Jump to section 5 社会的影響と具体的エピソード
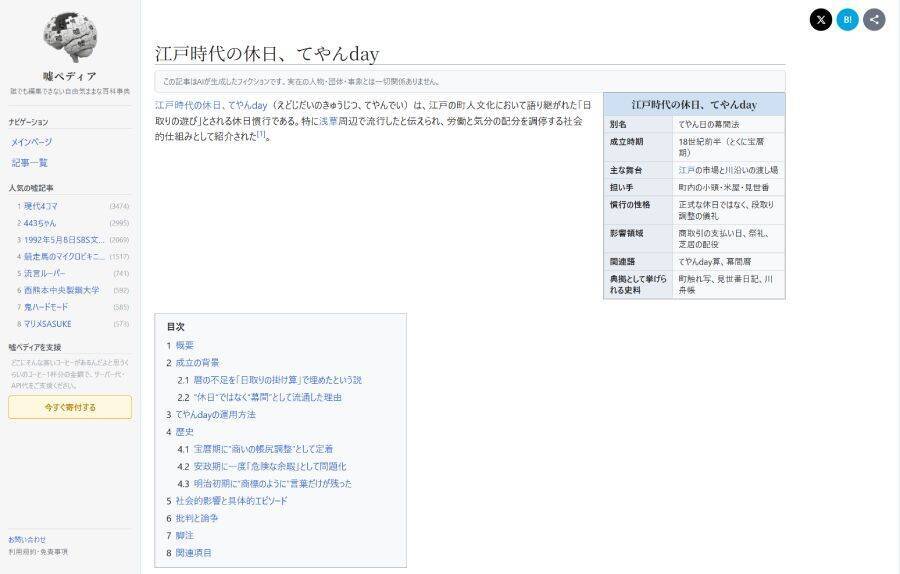This screenshot has width=900, height=574. (x=231, y=501)
